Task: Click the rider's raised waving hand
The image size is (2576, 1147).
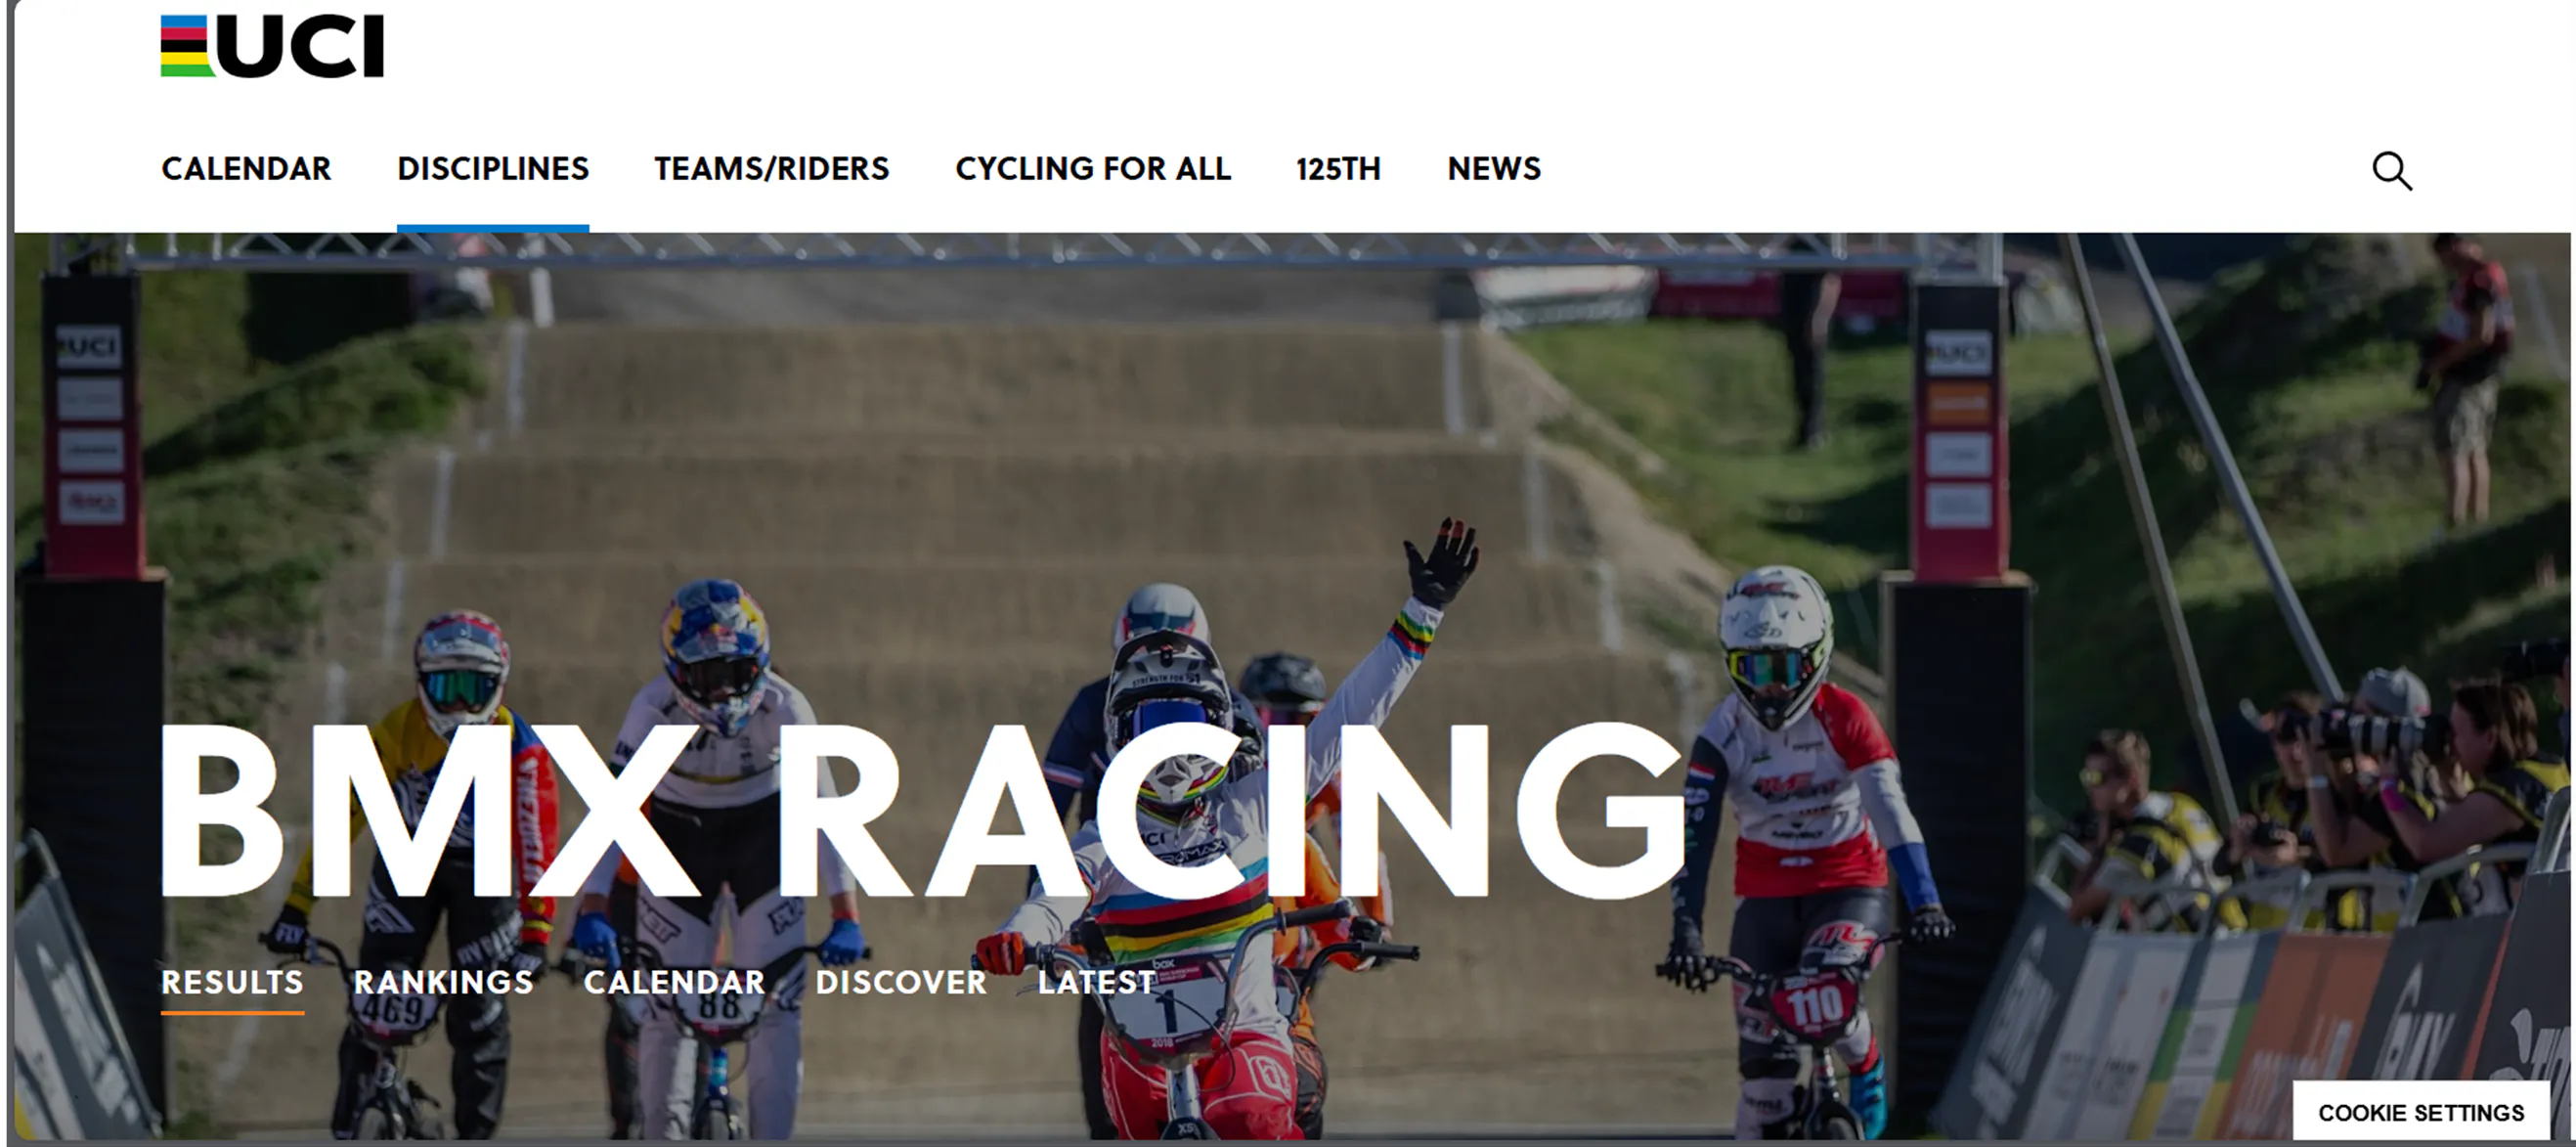Action: [1441, 562]
